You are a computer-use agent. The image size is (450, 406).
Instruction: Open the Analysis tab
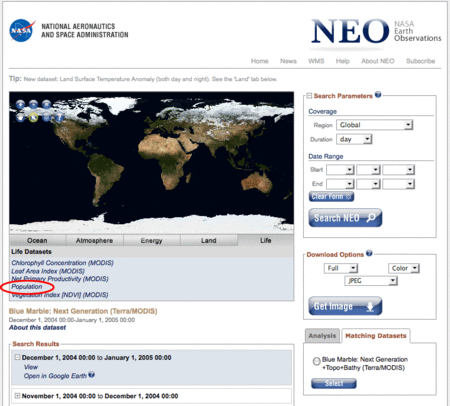322,336
